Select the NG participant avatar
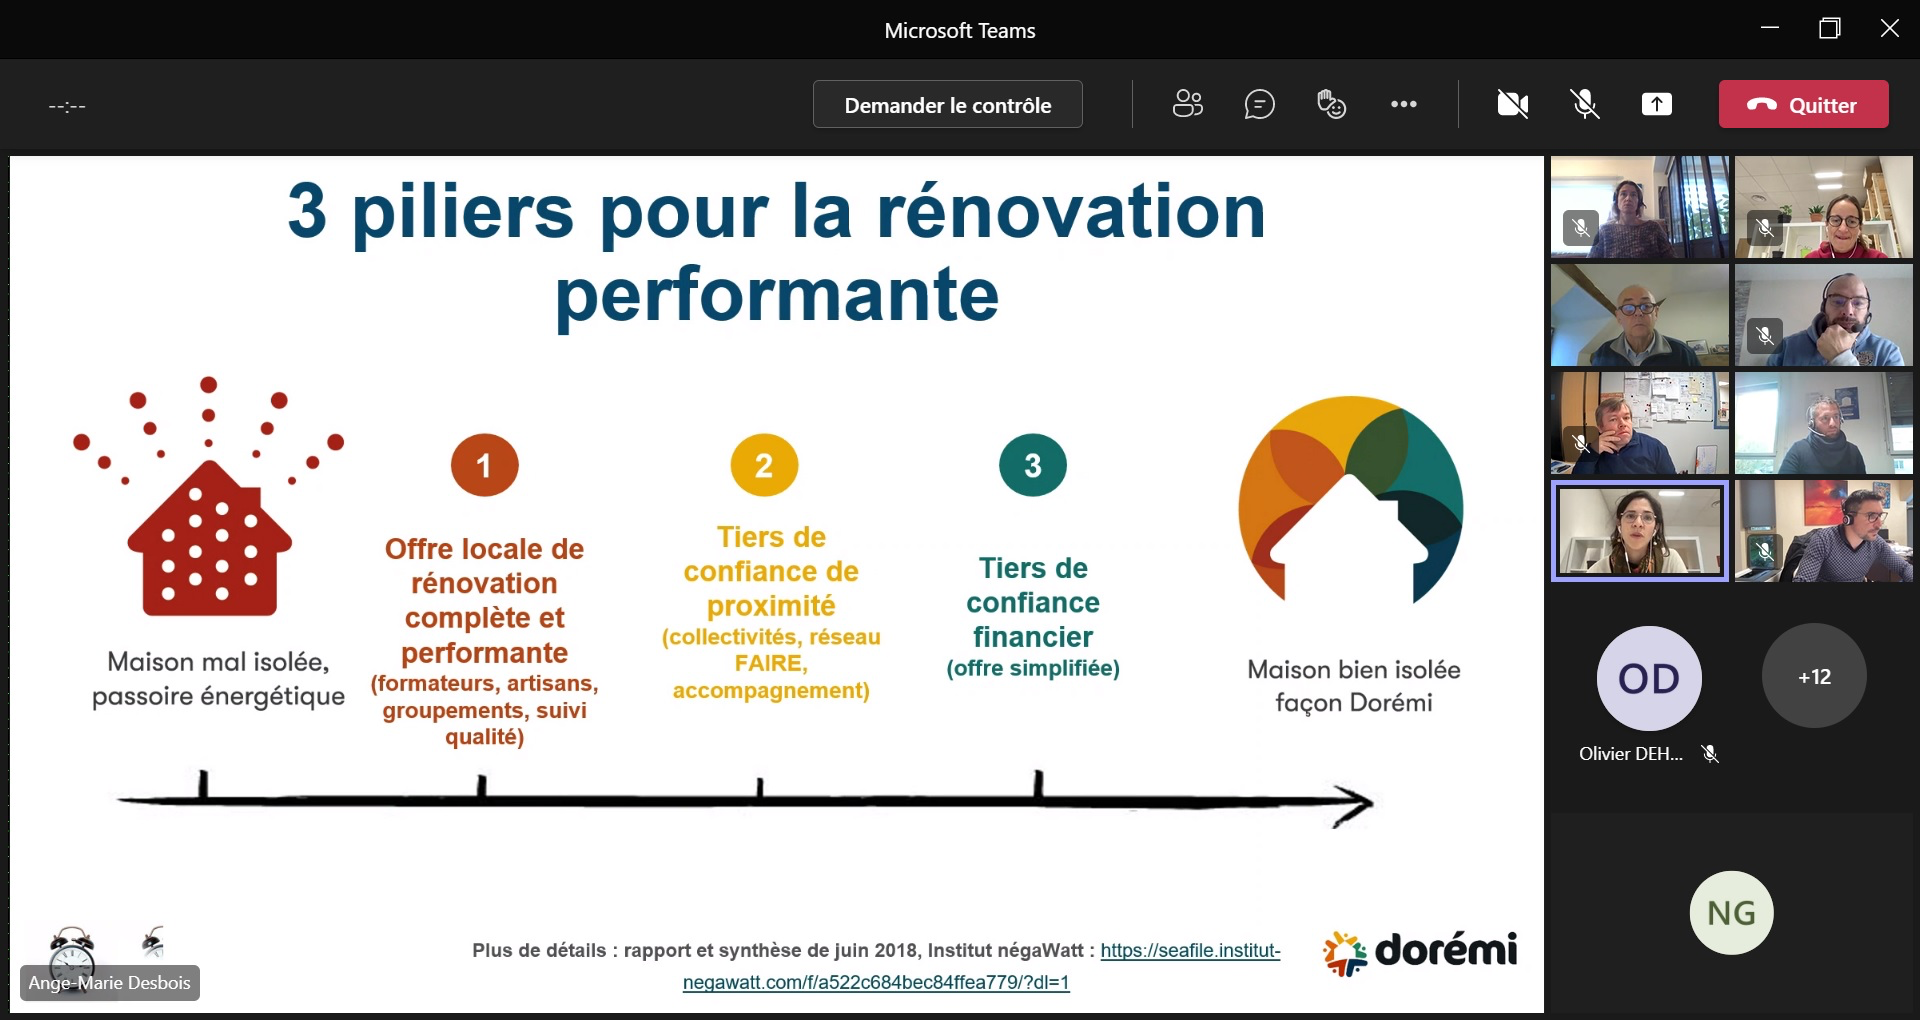Screen dimensions: 1920x1020 coord(1731,913)
